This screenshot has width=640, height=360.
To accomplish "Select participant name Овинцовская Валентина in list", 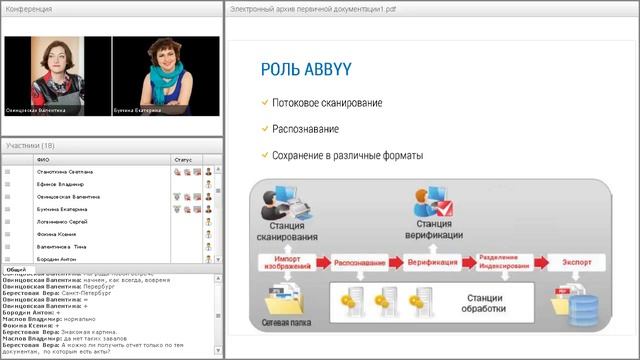I will (68, 197).
